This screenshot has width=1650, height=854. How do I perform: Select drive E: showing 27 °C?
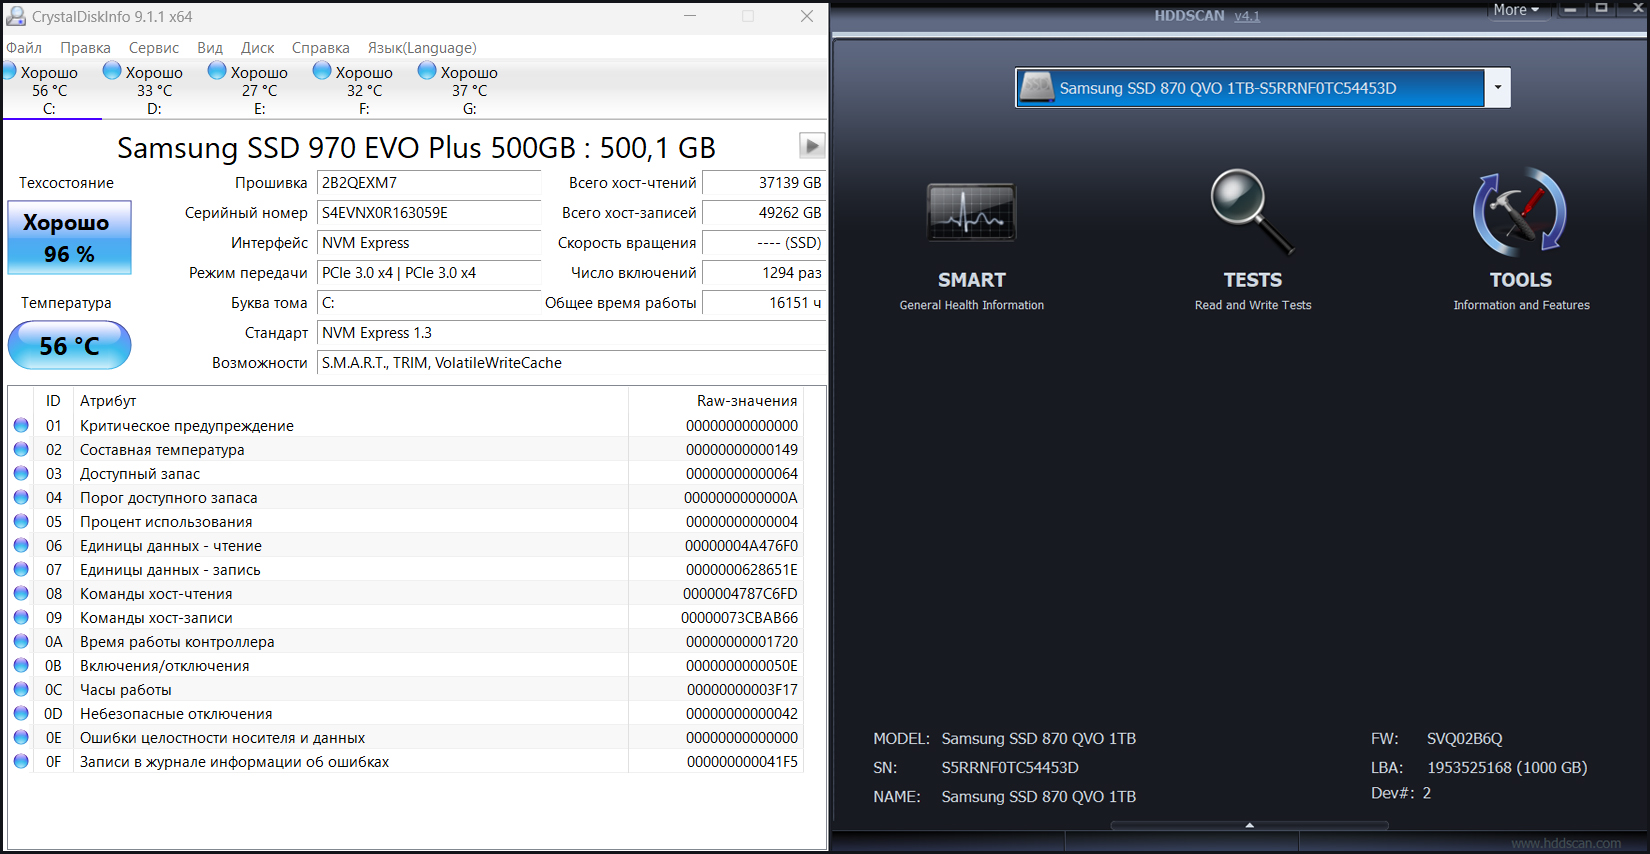[x=258, y=89]
